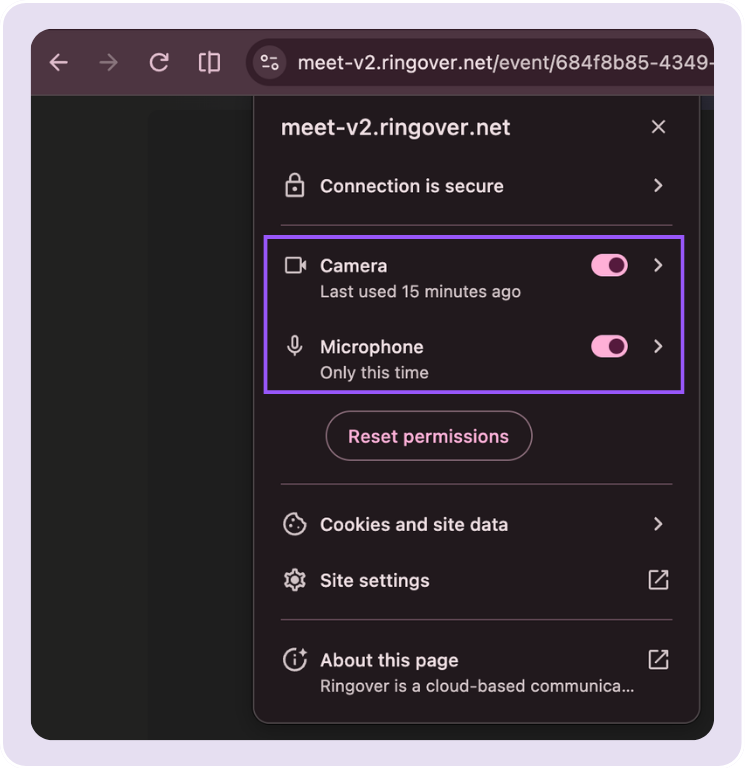Click the camera icon in permissions
This screenshot has height=769, width=745.
[296, 265]
